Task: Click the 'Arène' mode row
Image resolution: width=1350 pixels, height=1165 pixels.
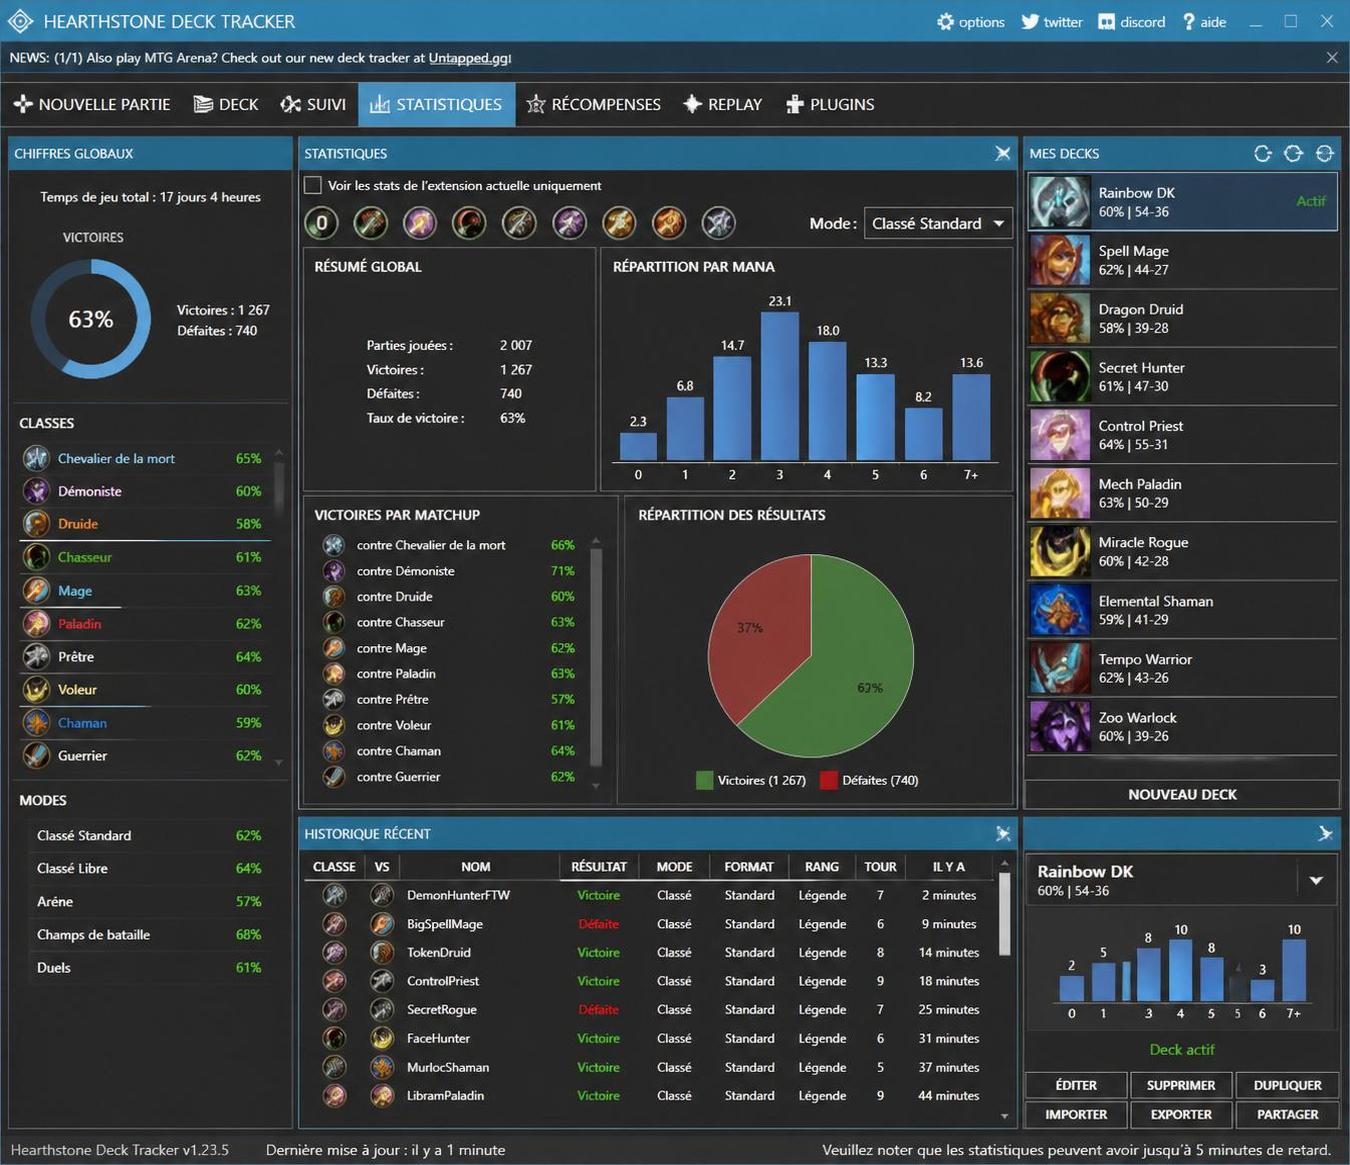Action: pyautogui.click(x=149, y=901)
